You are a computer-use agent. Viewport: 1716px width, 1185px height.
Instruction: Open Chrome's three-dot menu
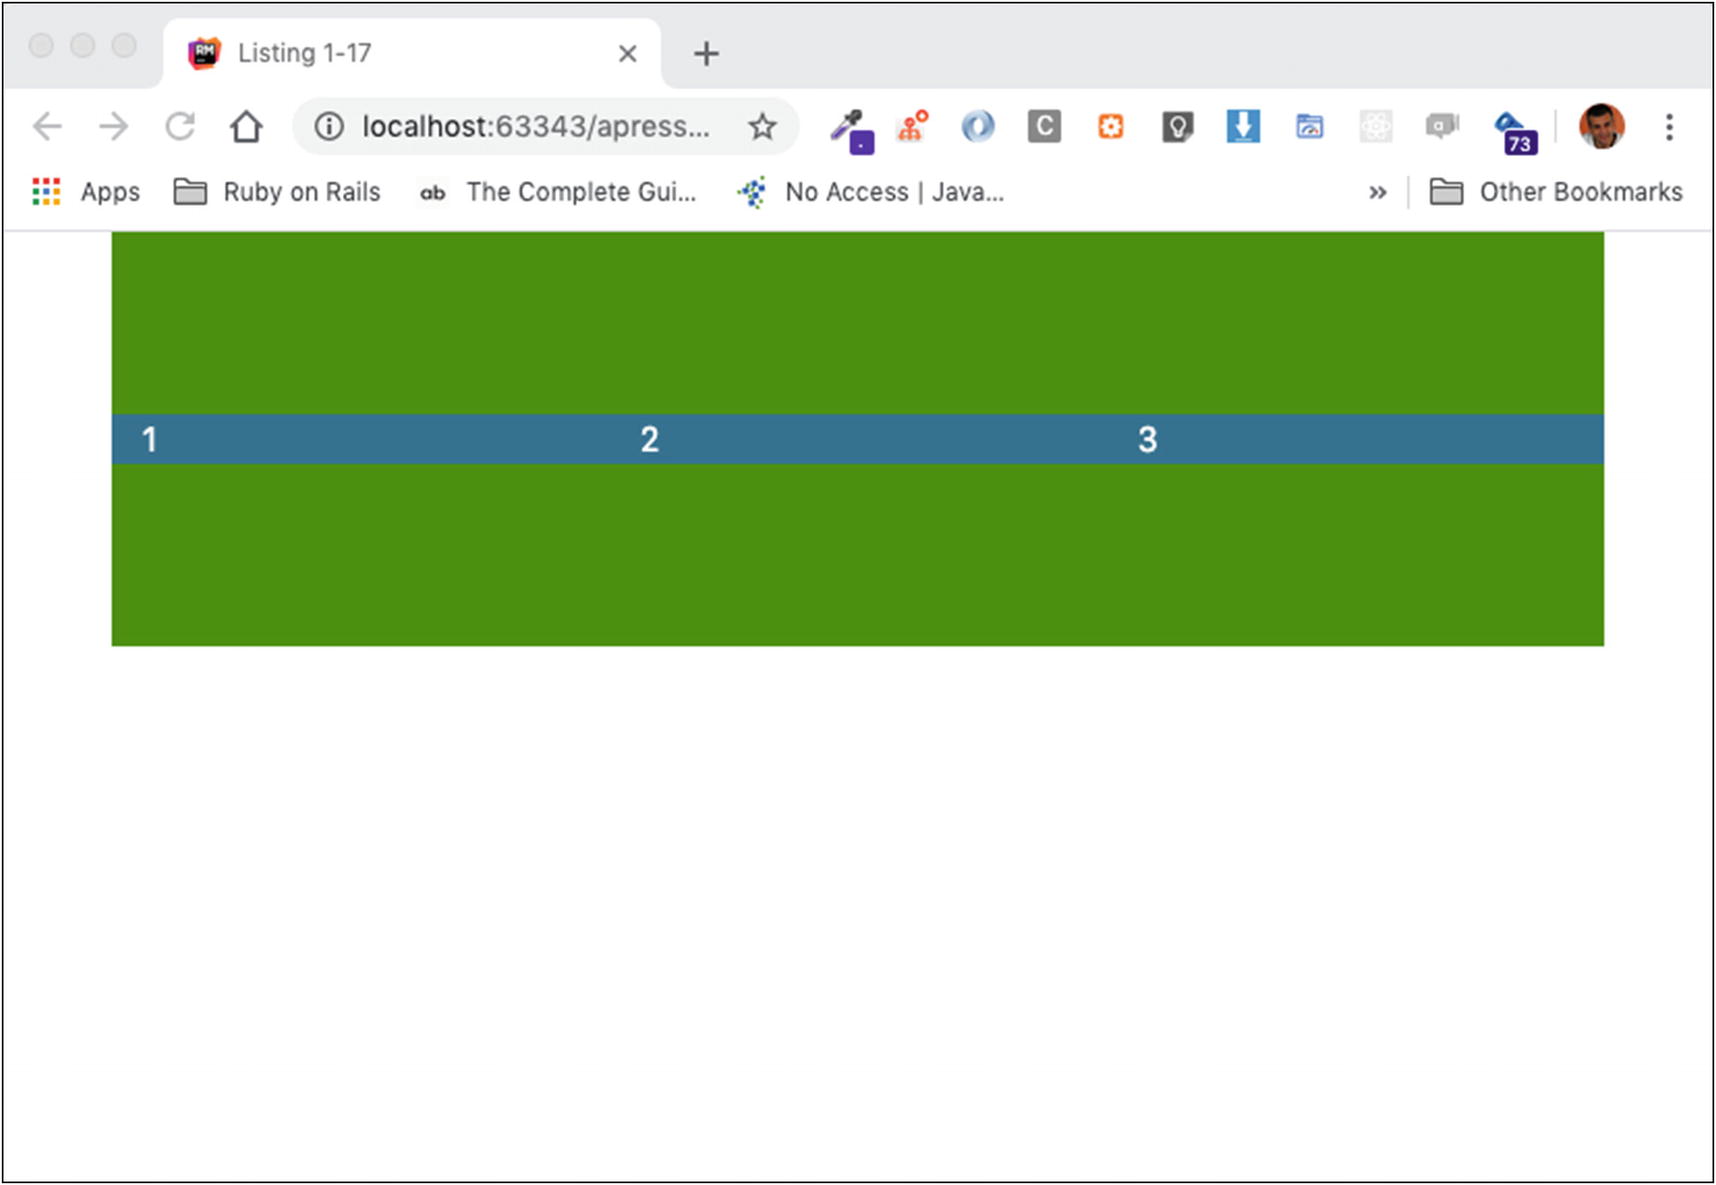pos(1668,127)
